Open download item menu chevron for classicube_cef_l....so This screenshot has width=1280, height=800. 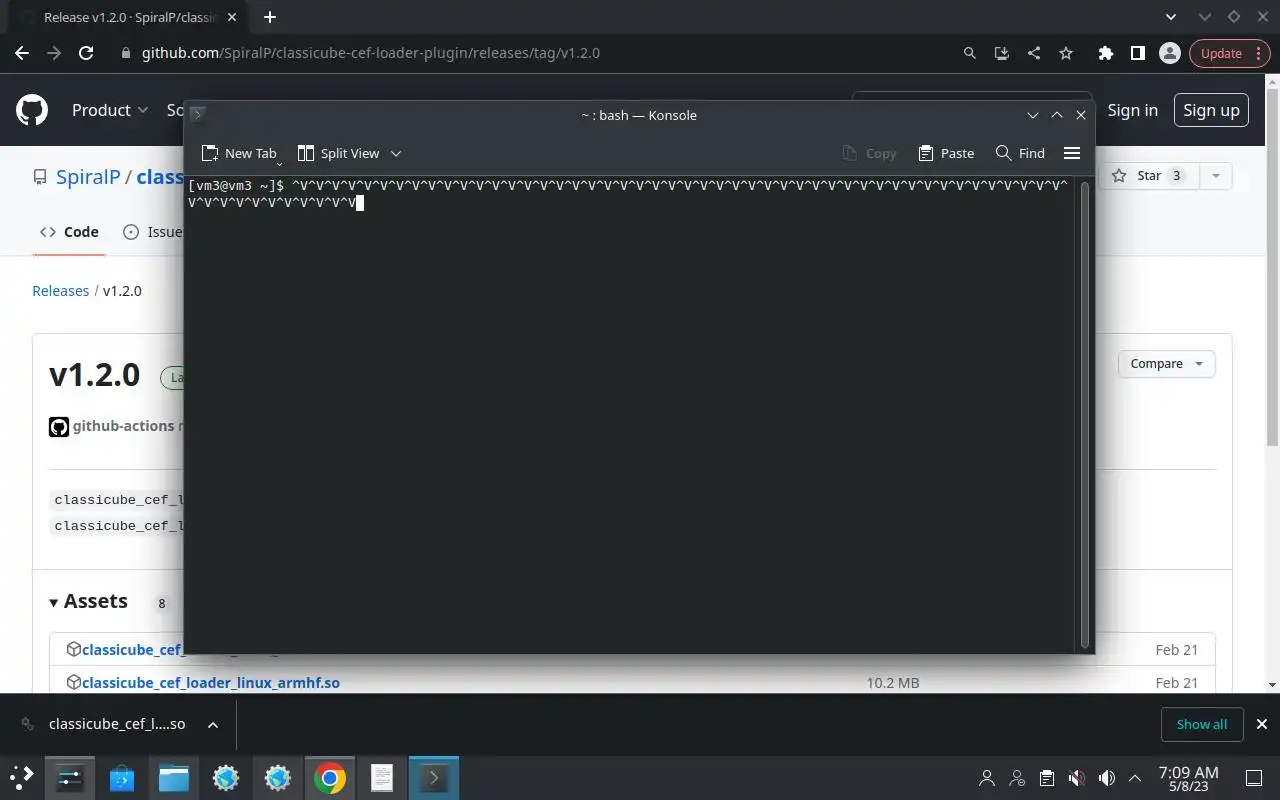click(x=212, y=724)
